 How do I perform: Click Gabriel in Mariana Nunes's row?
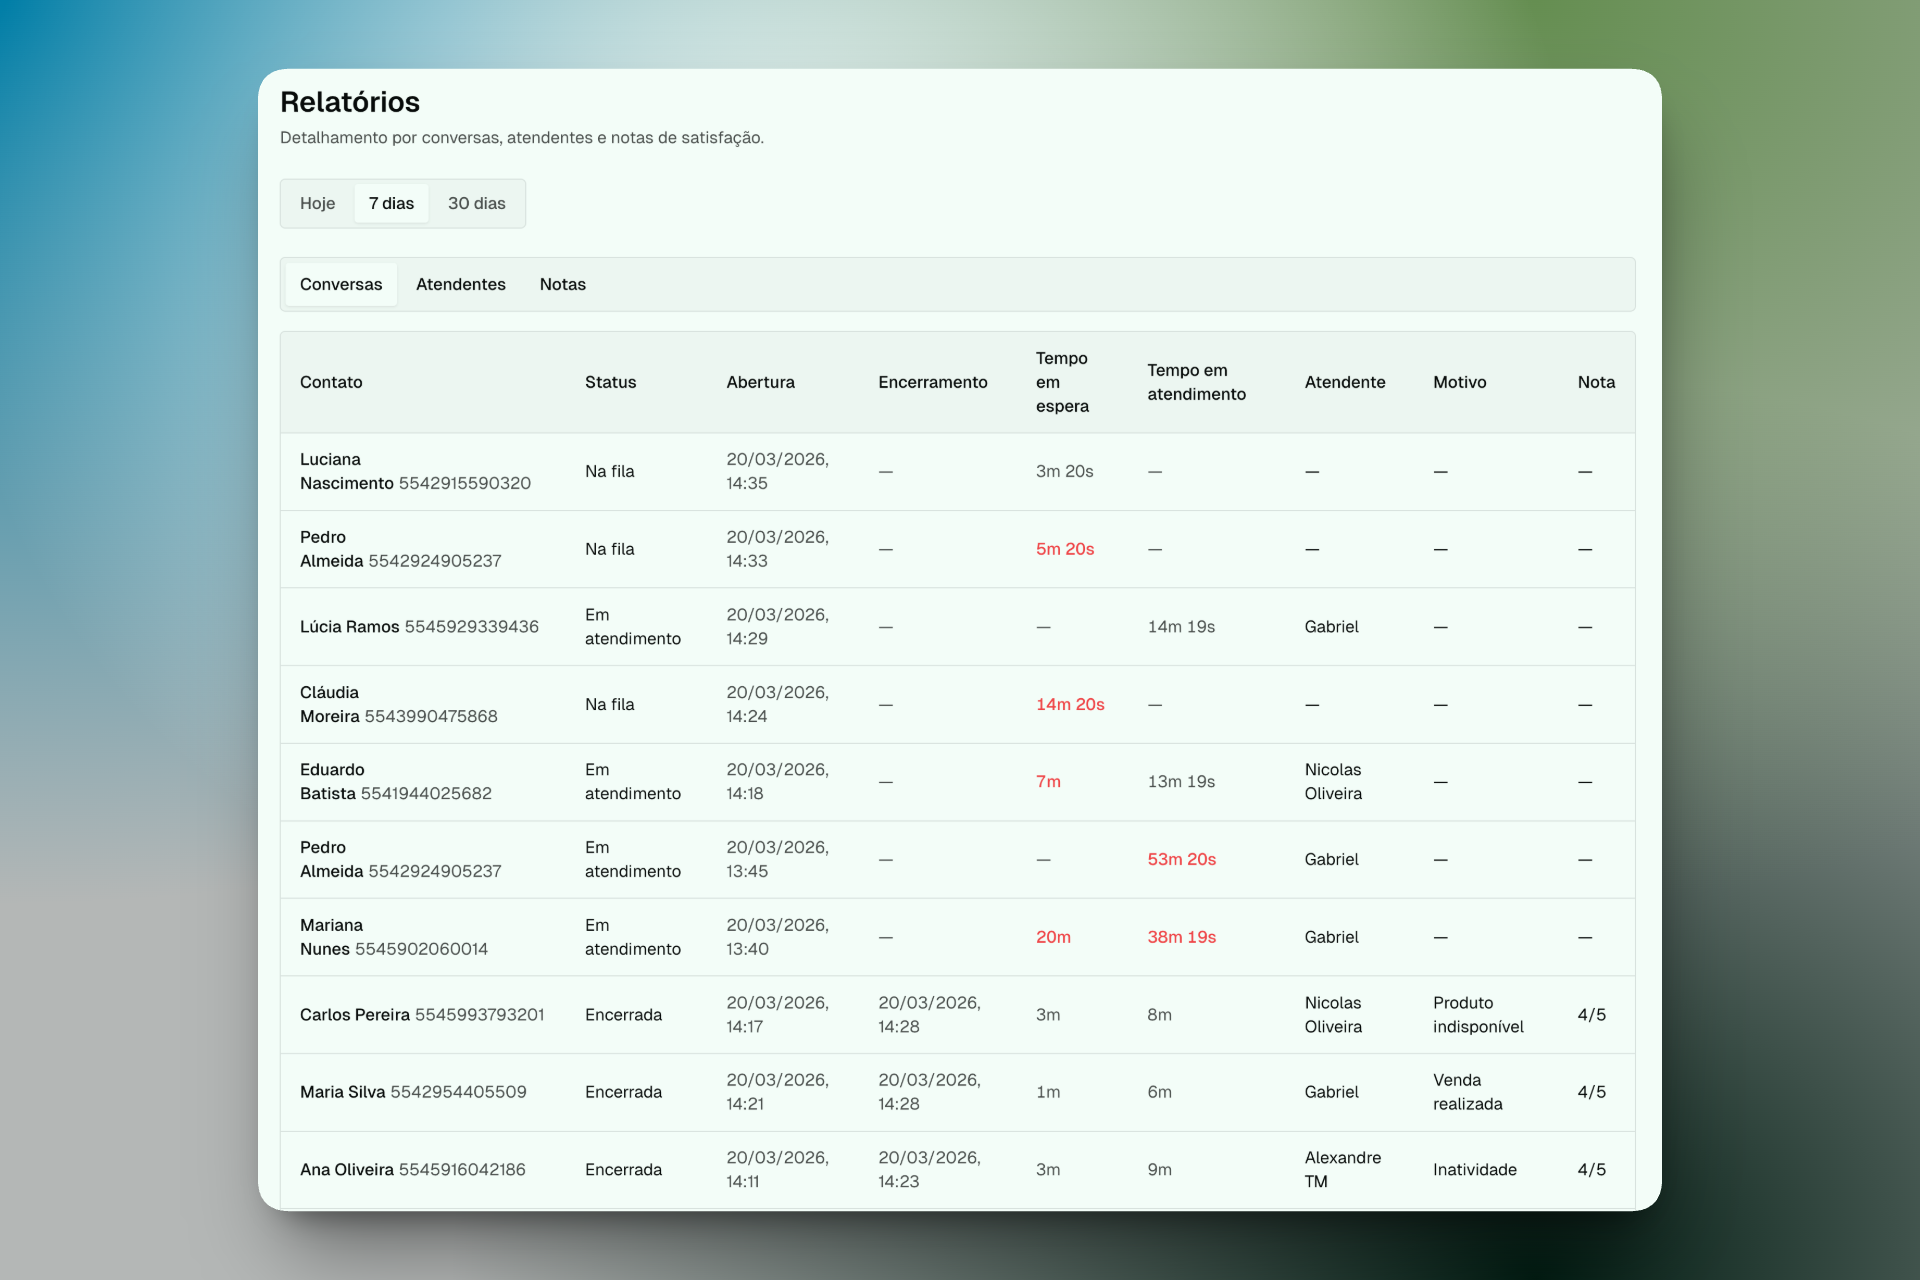[x=1331, y=937]
